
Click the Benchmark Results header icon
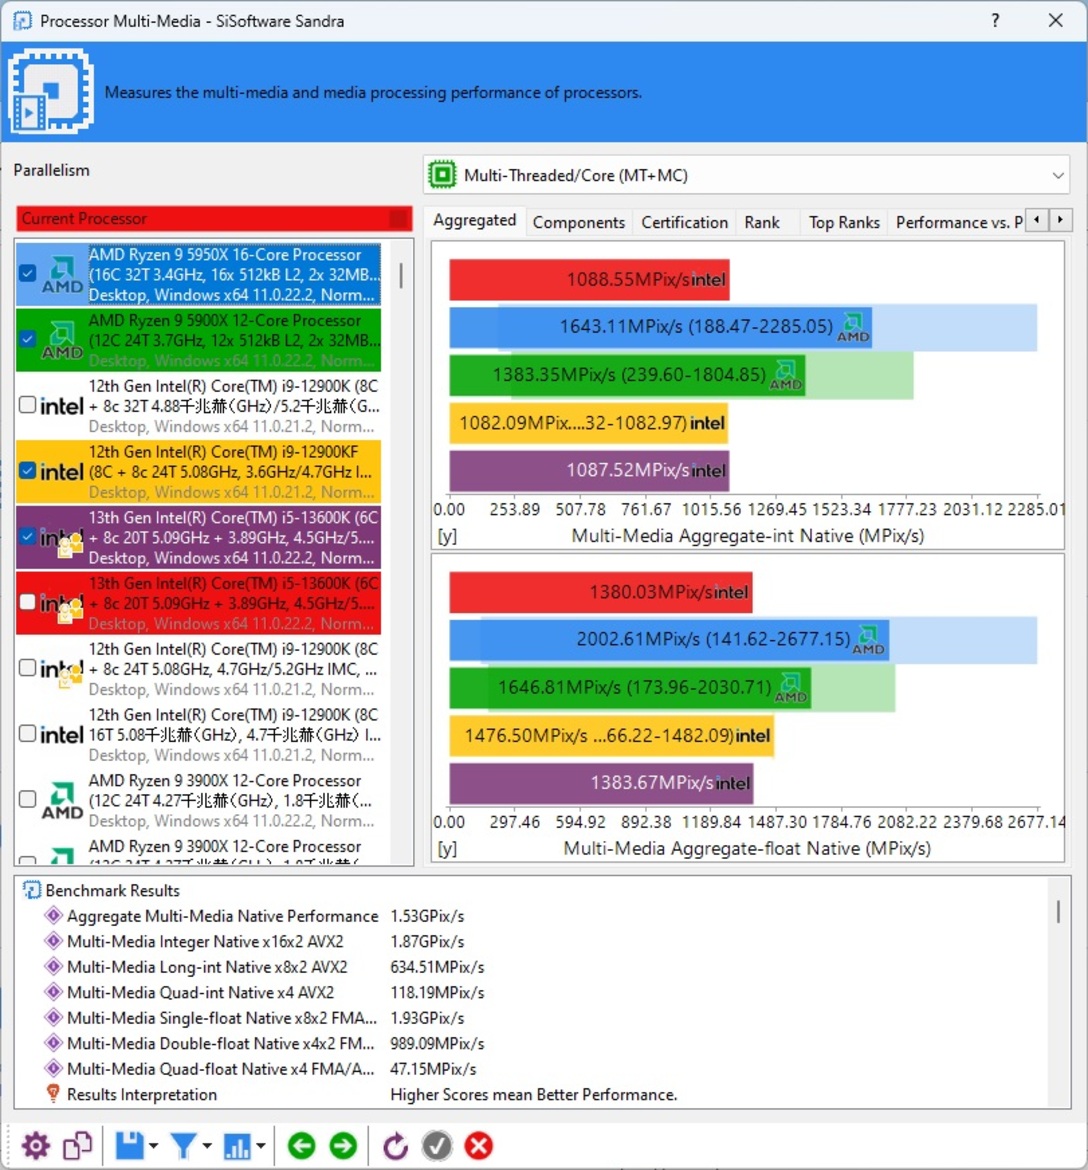coord(31,890)
